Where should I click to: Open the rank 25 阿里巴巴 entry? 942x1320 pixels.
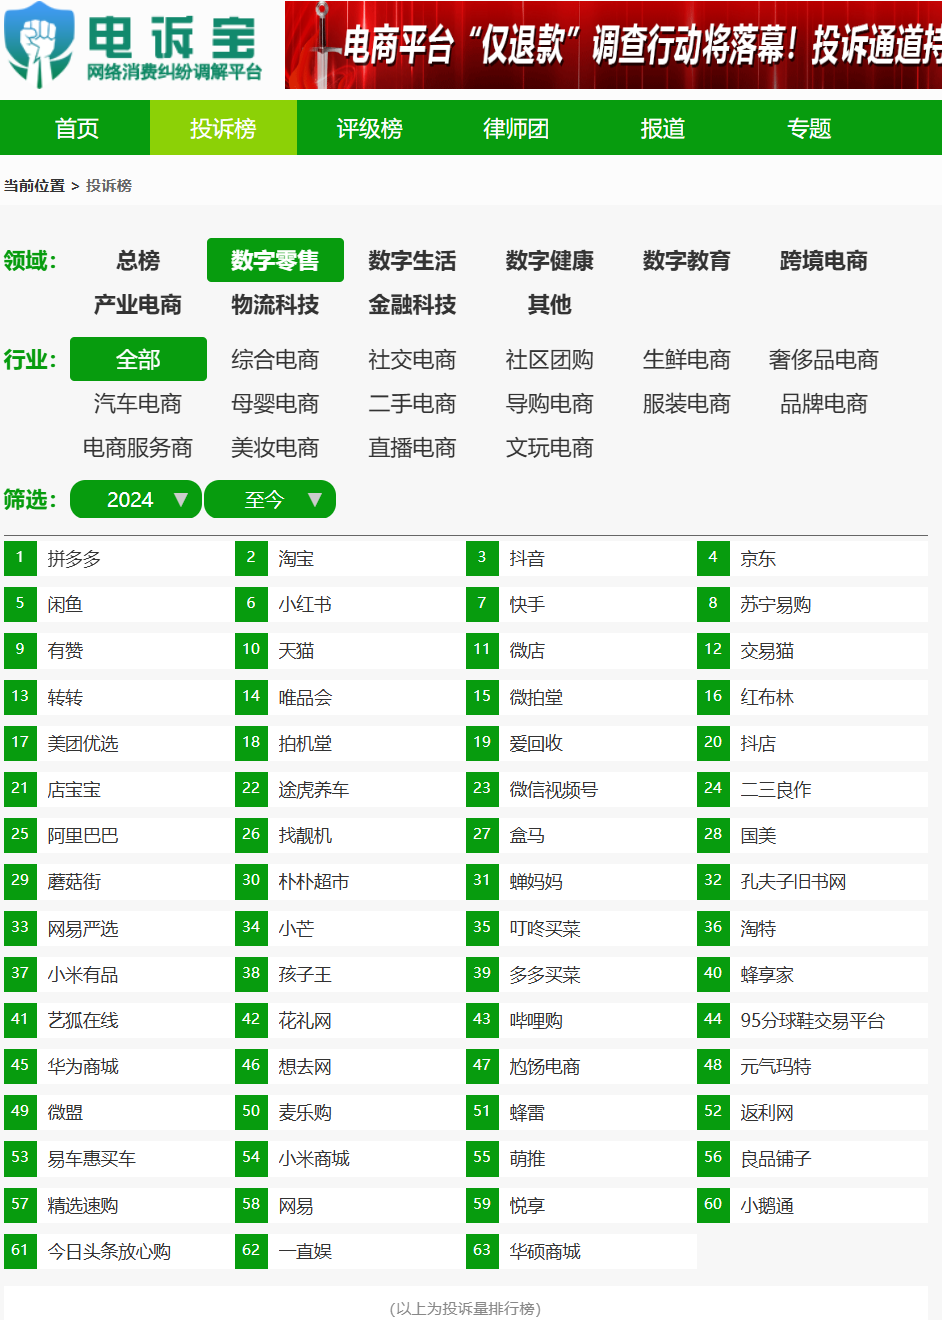119,835
